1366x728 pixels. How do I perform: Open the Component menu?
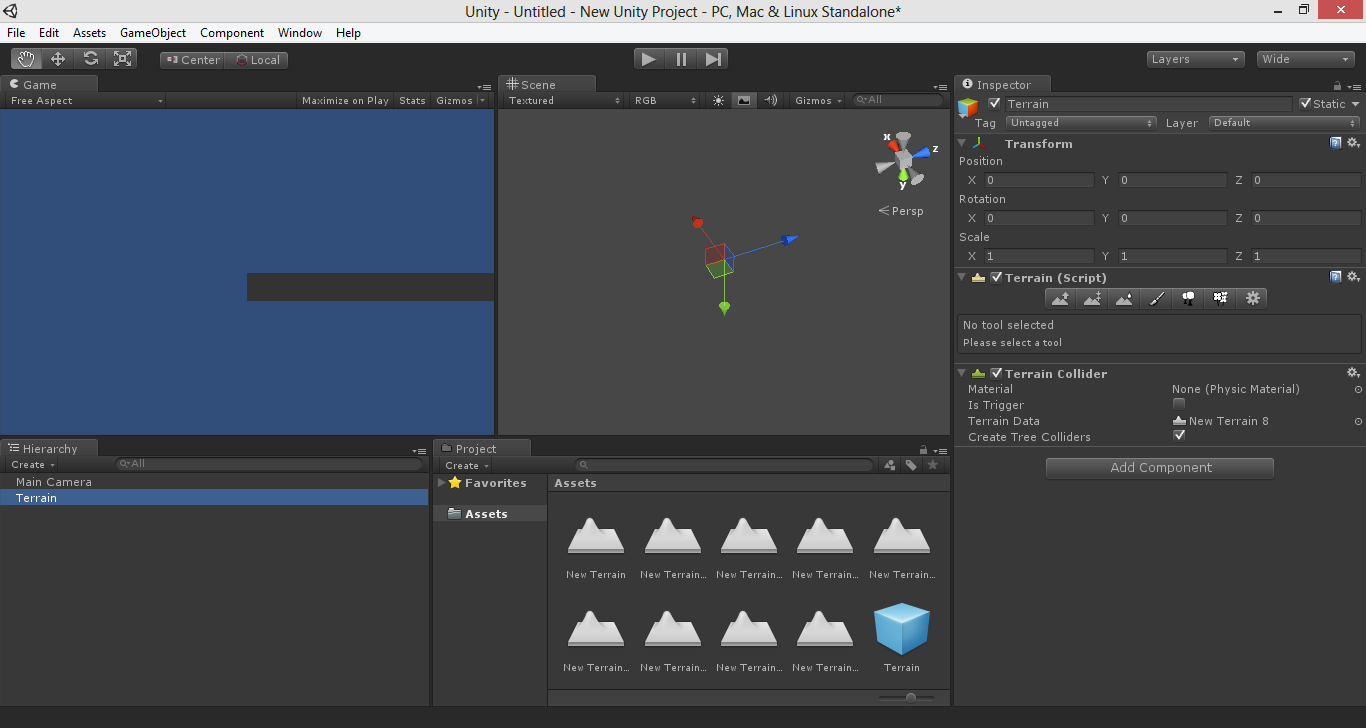tap(232, 33)
